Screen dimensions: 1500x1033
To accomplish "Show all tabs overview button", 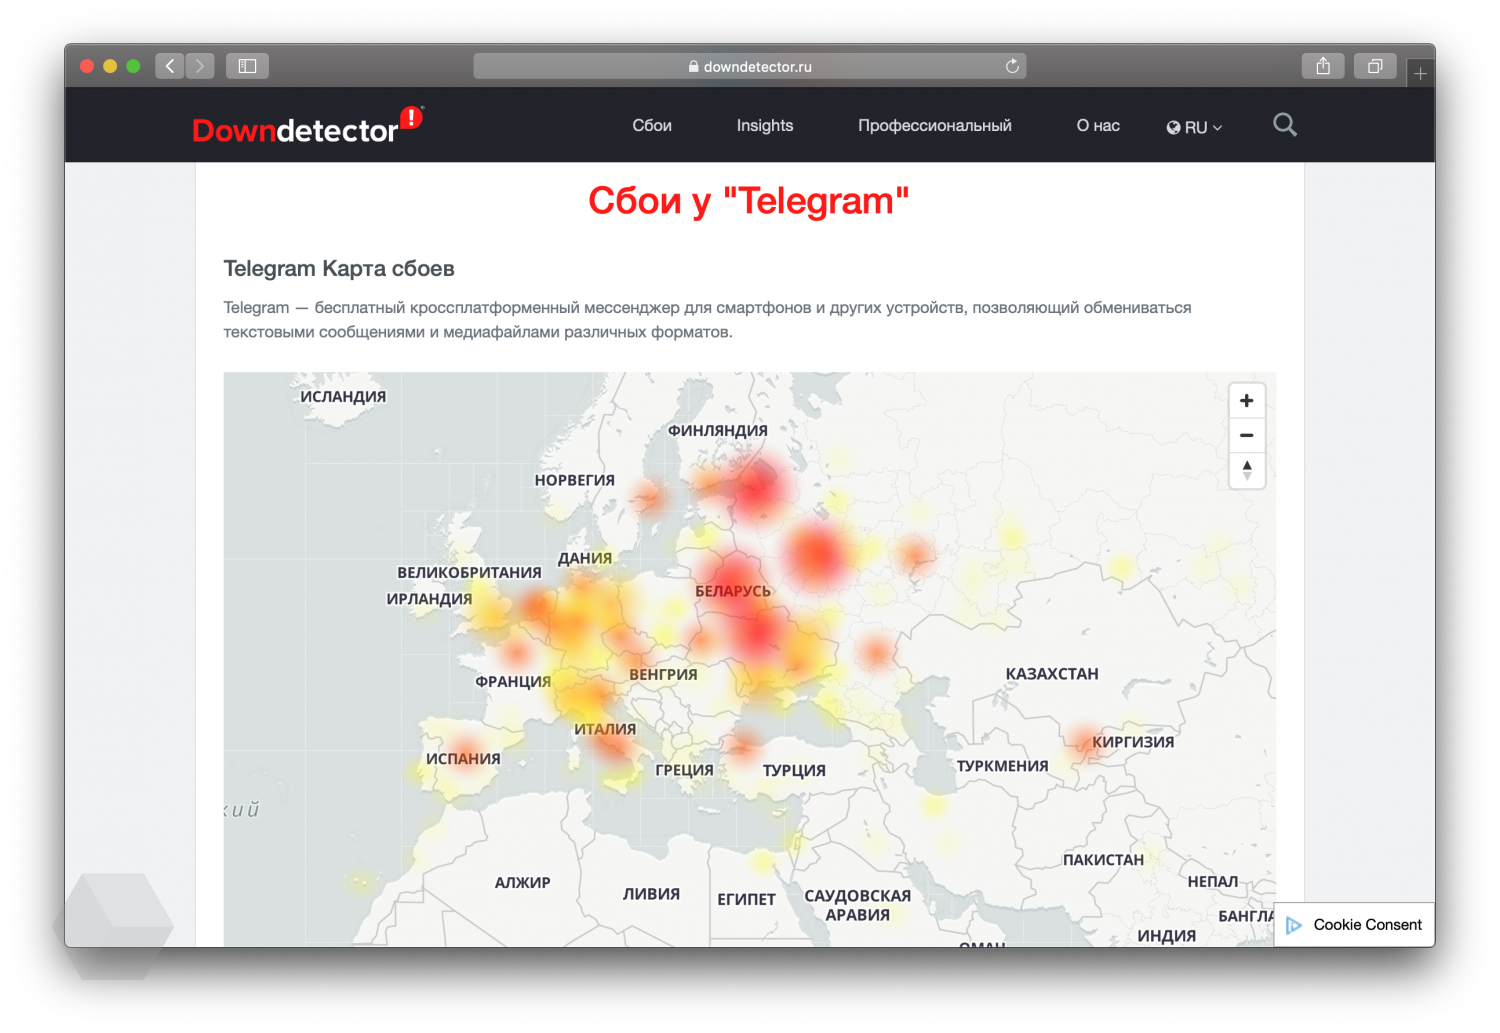I will (1375, 66).
